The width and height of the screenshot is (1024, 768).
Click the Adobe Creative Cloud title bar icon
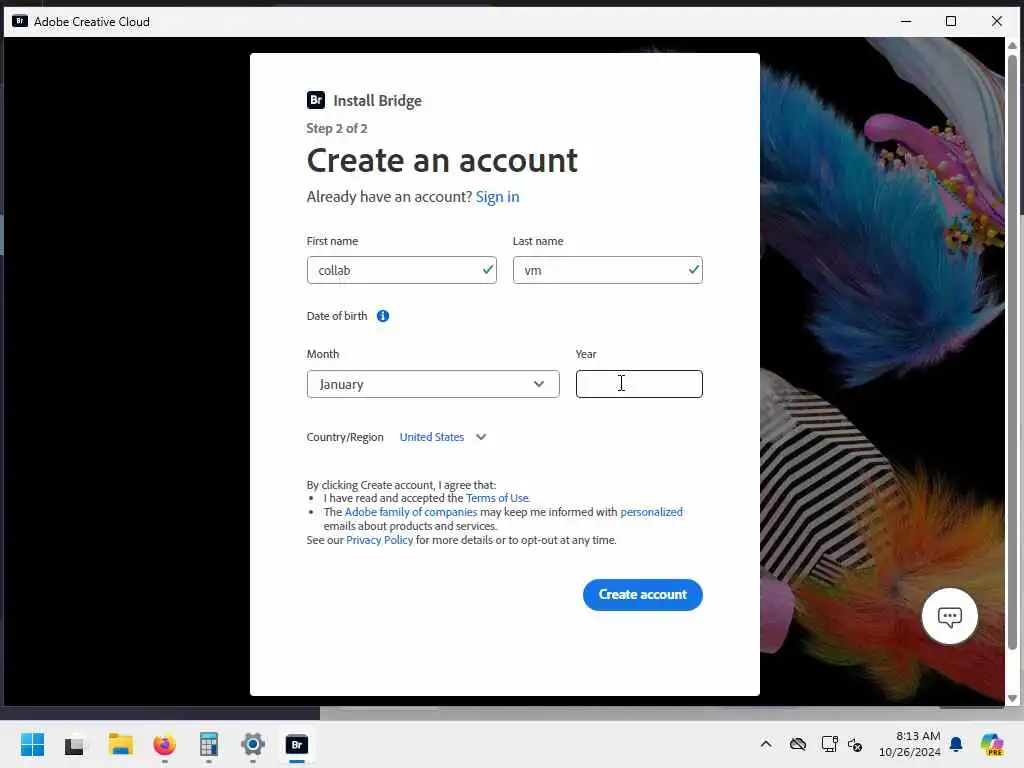(x=20, y=21)
